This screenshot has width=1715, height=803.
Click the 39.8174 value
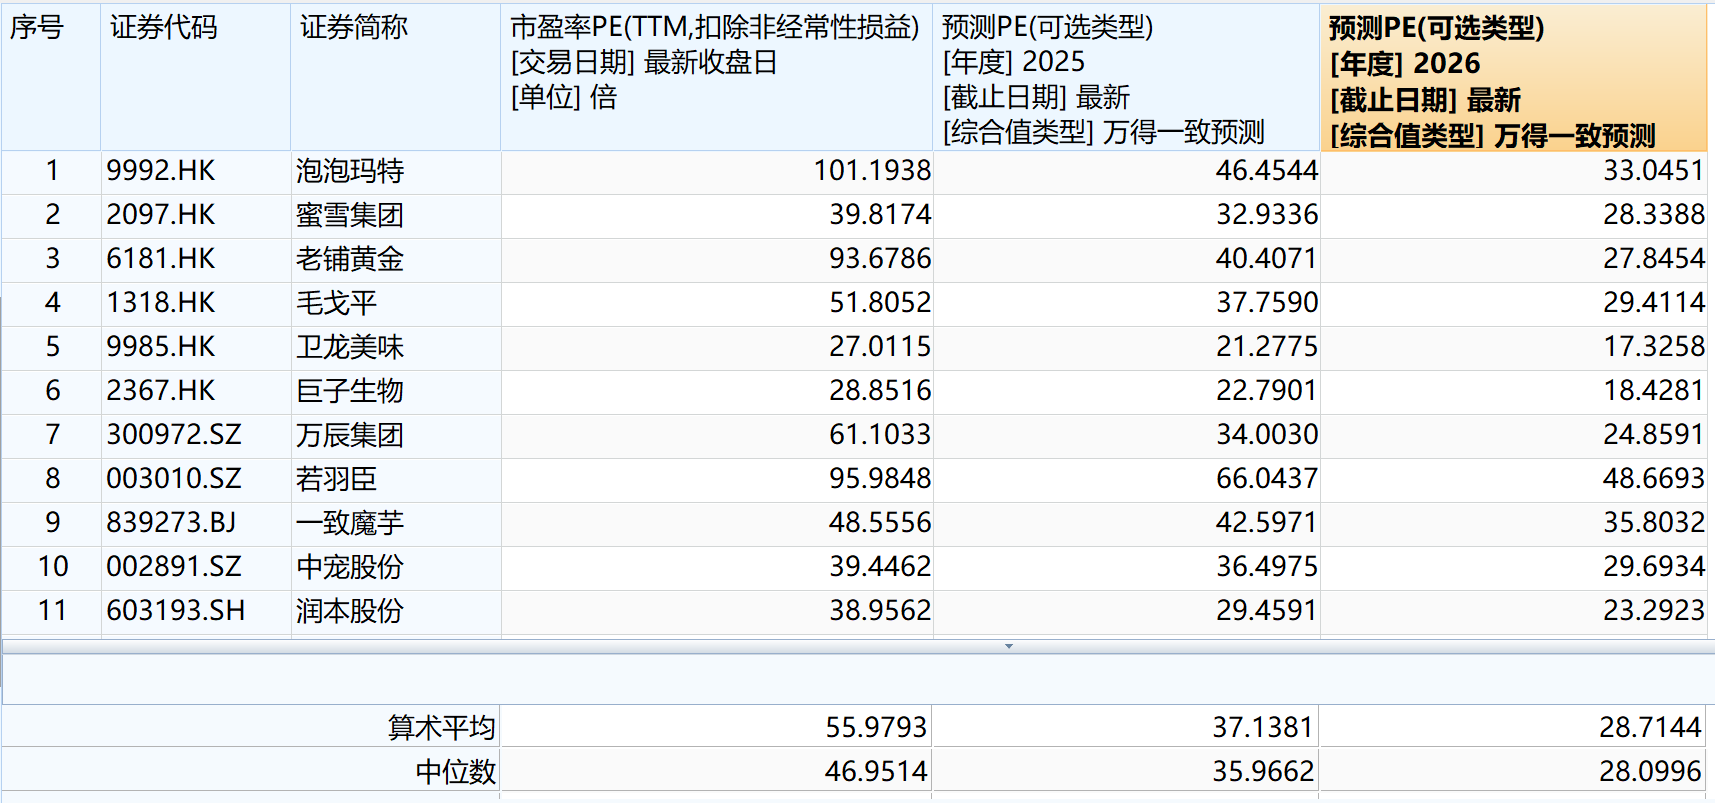coord(880,215)
